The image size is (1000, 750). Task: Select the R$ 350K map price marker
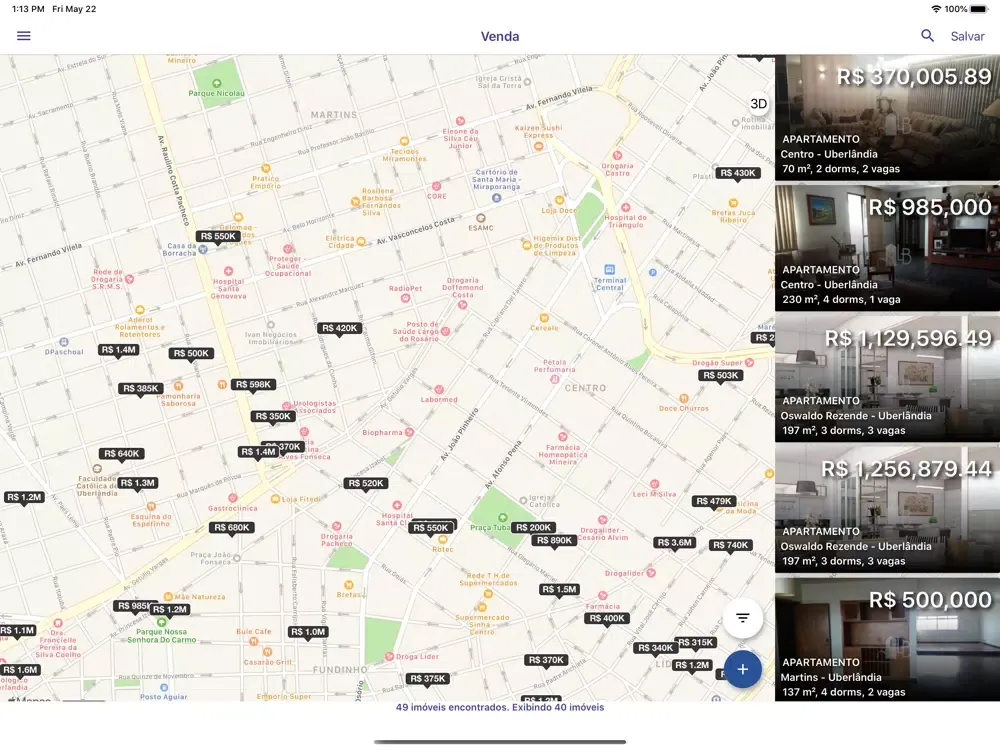tap(273, 416)
